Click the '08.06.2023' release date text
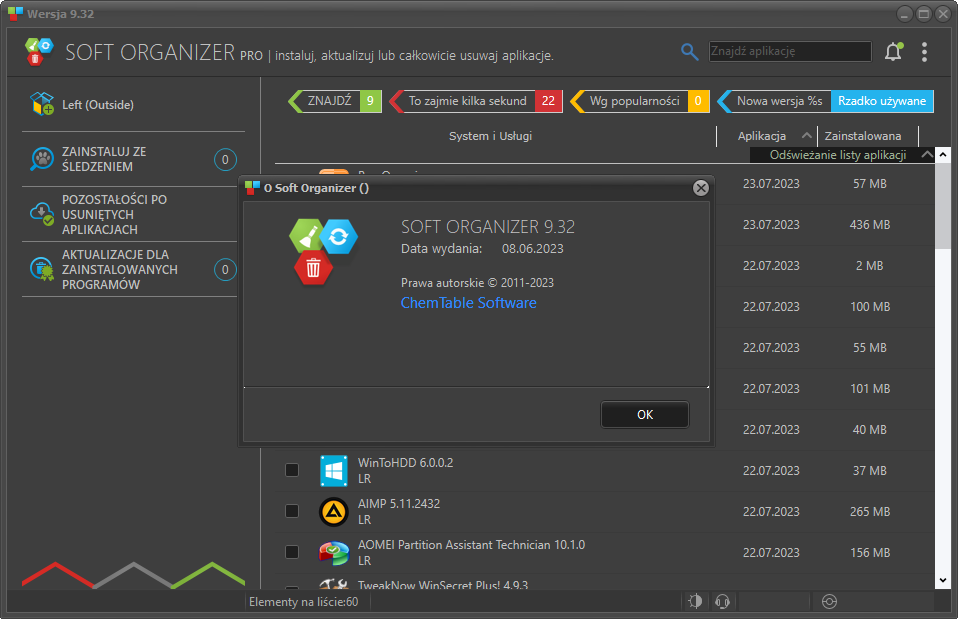The height and width of the screenshot is (619, 958). pyautogui.click(x=532, y=249)
